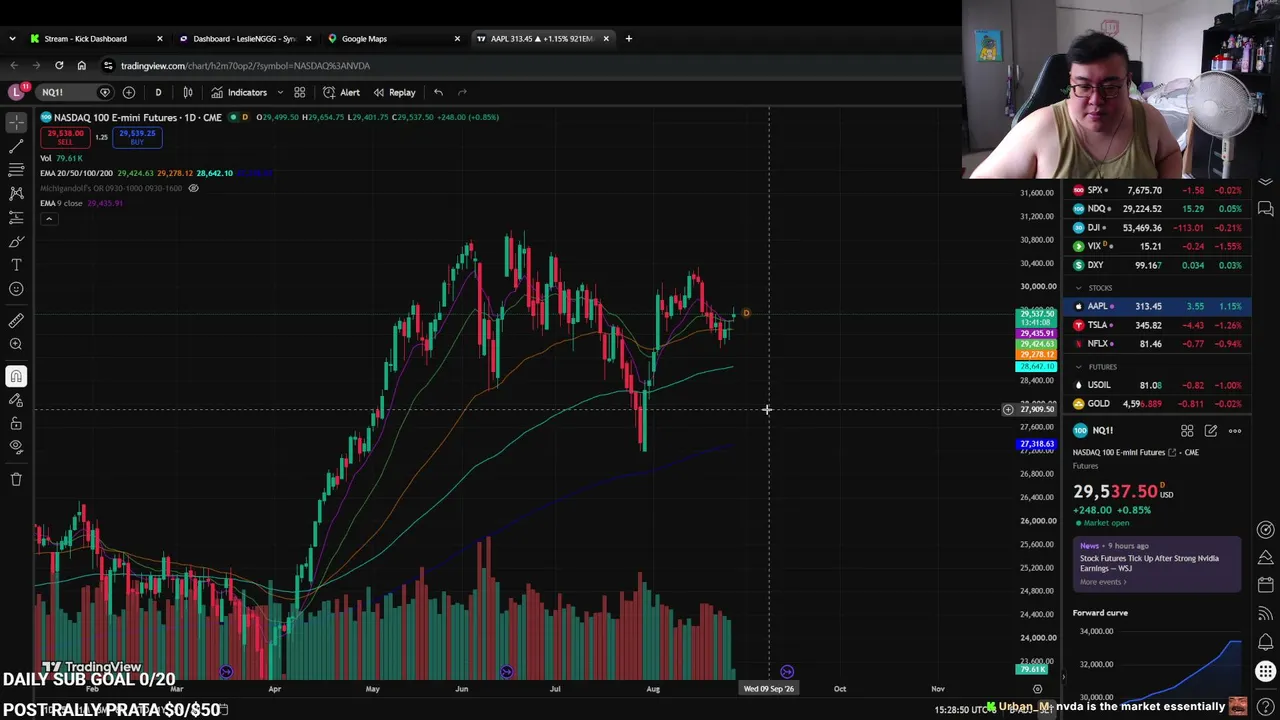Collapse the indicator legend

(x=48, y=218)
